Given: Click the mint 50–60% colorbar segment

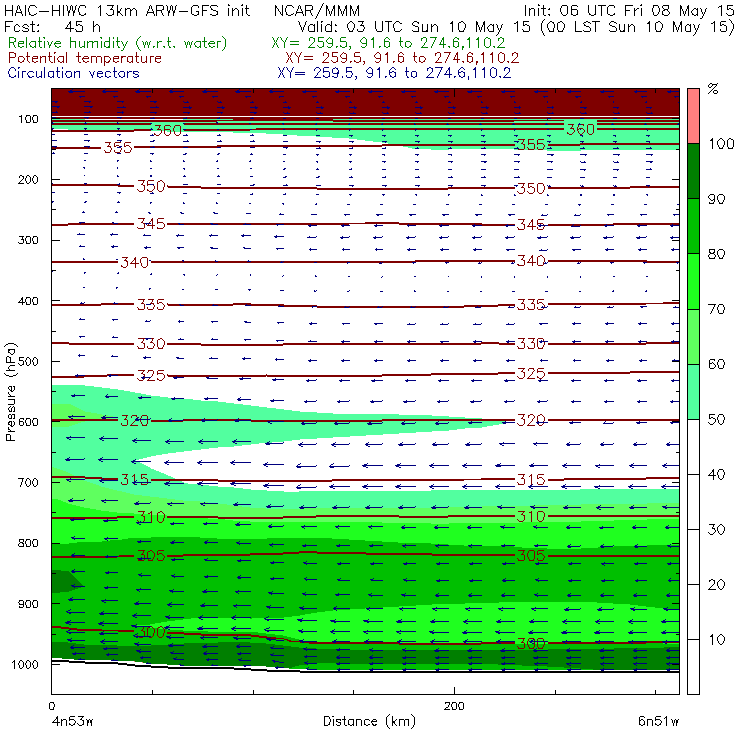Looking at the screenshot, I should 693,392.
